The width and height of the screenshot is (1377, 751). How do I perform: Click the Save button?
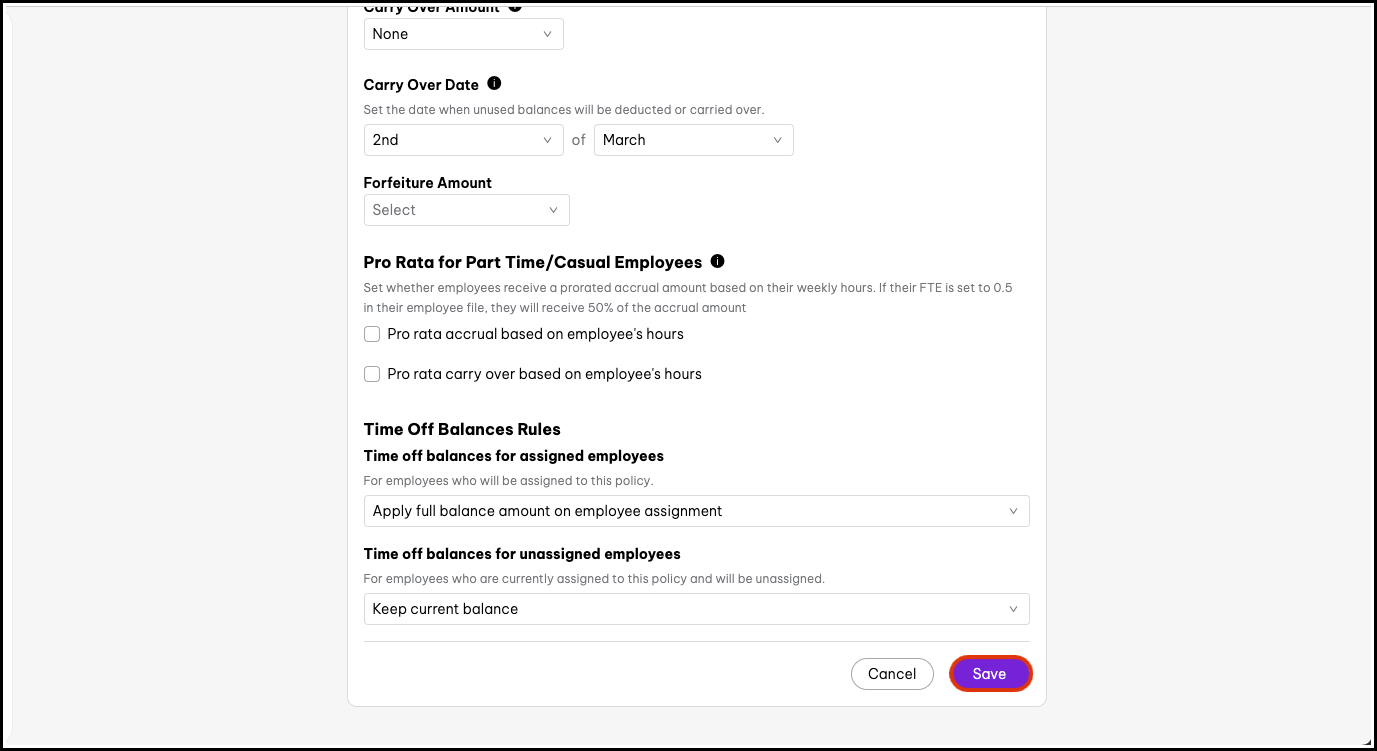(x=990, y=674)
